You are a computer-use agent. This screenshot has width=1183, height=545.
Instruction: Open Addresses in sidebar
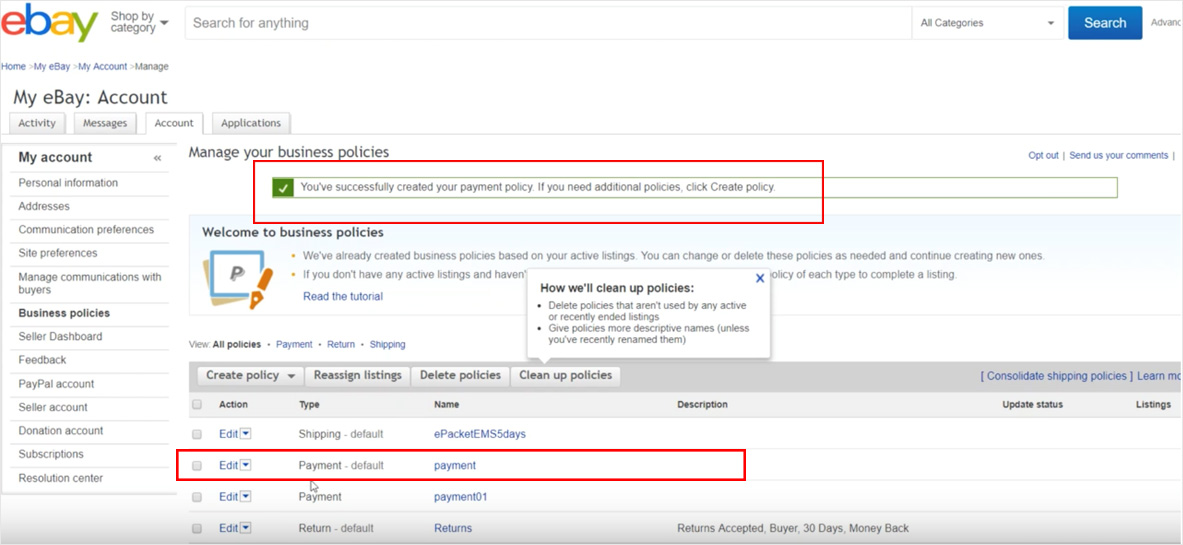[44, 206]
